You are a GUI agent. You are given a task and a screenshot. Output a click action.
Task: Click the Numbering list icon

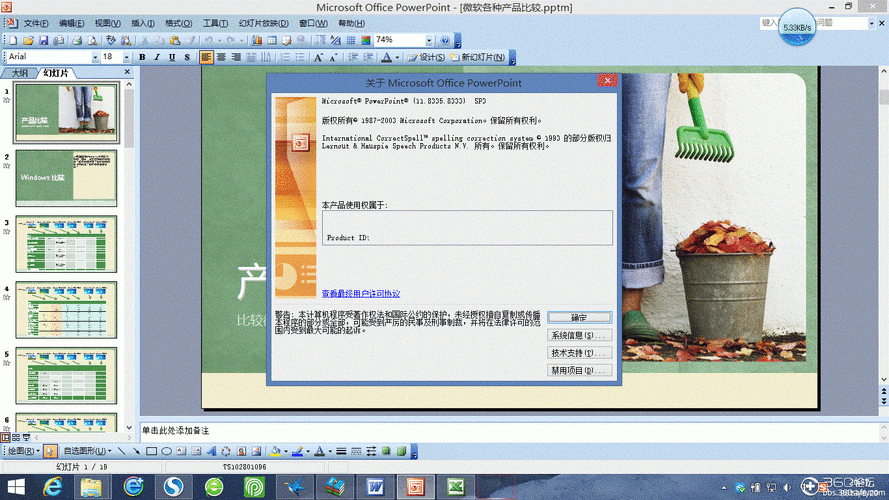[286, 57]
